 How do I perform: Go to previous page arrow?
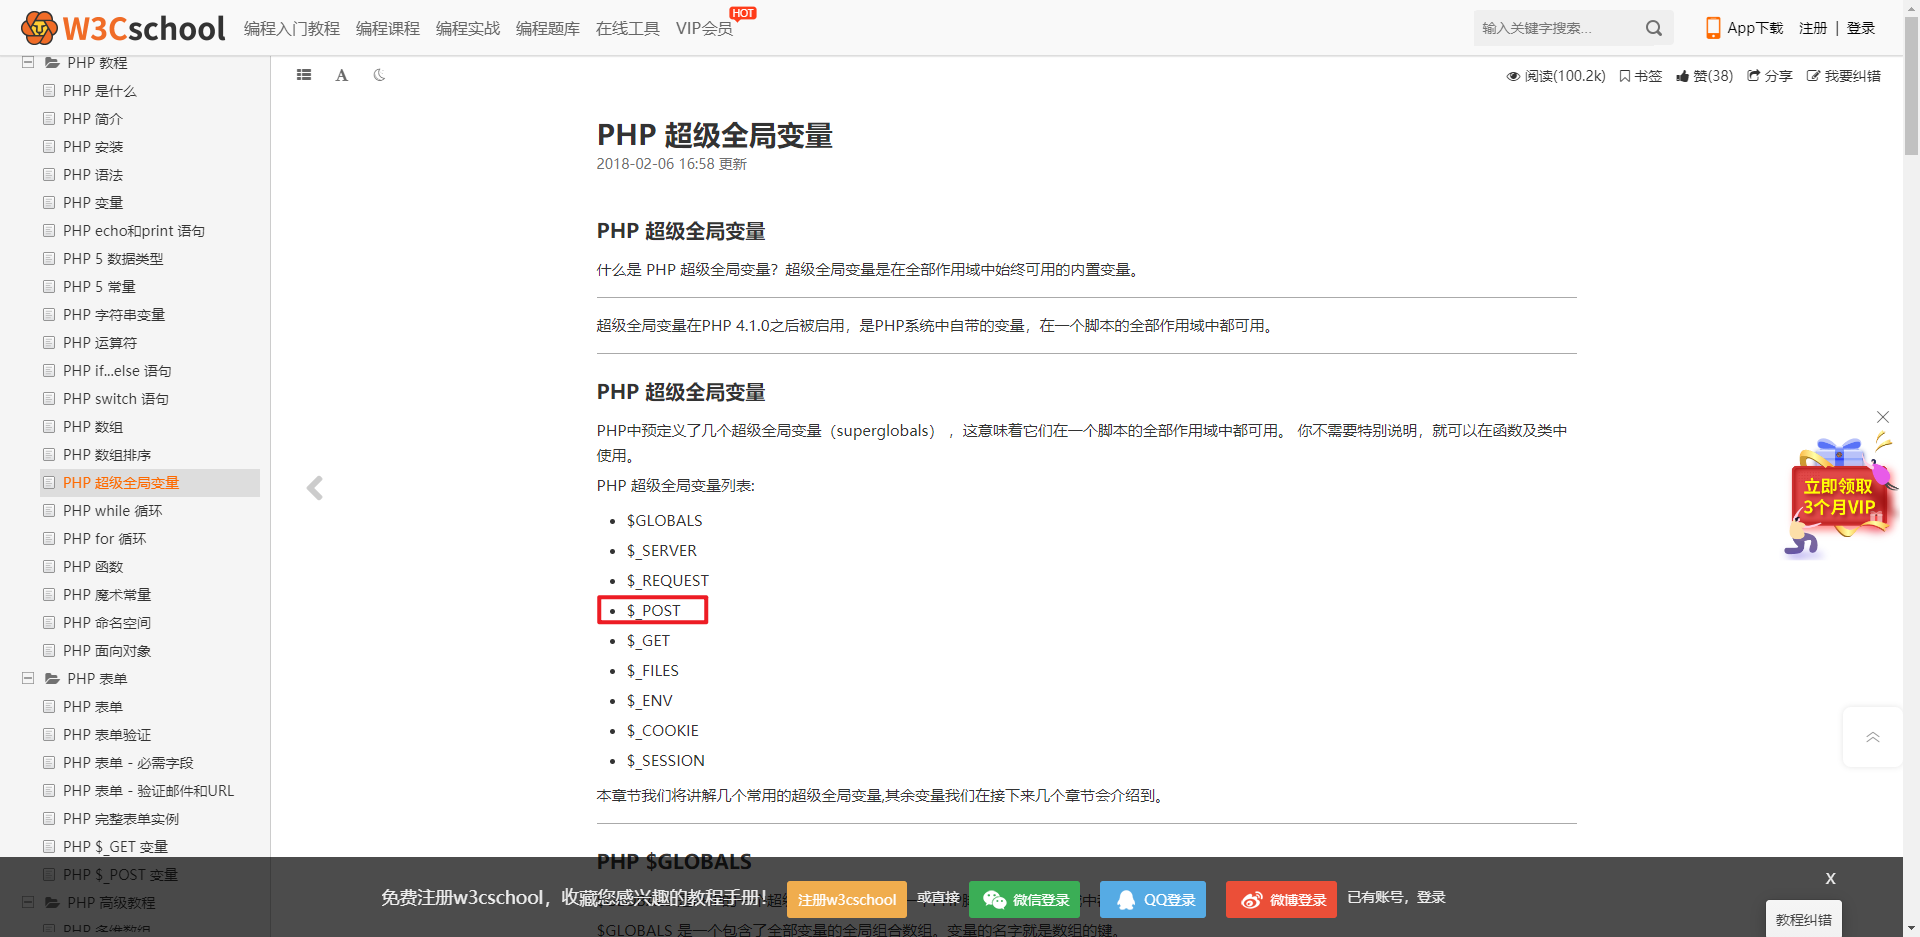pos(315,488)
